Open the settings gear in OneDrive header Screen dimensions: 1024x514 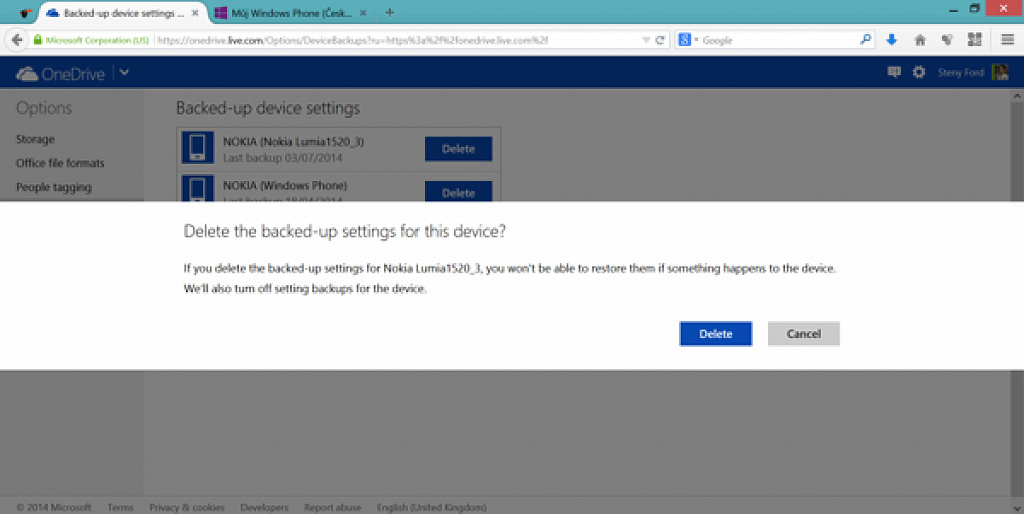pyautogui.click(x=919, y=72)
